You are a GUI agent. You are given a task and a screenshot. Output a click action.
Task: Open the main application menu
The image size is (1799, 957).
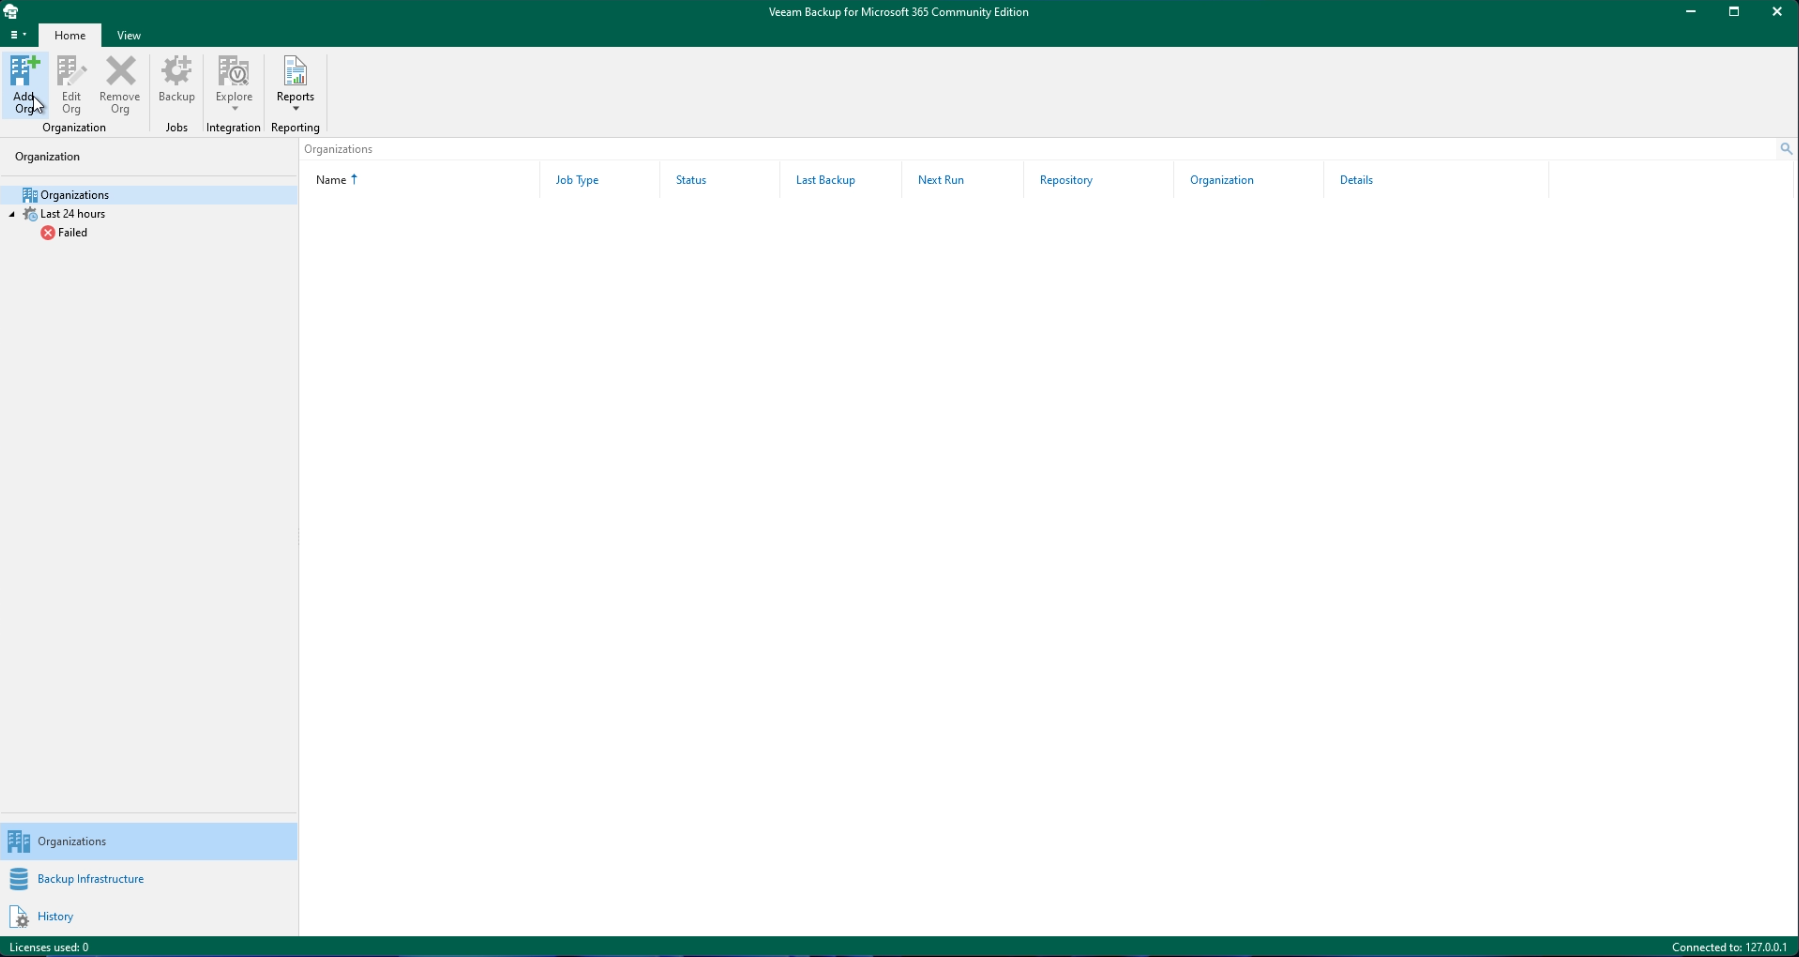16,35
